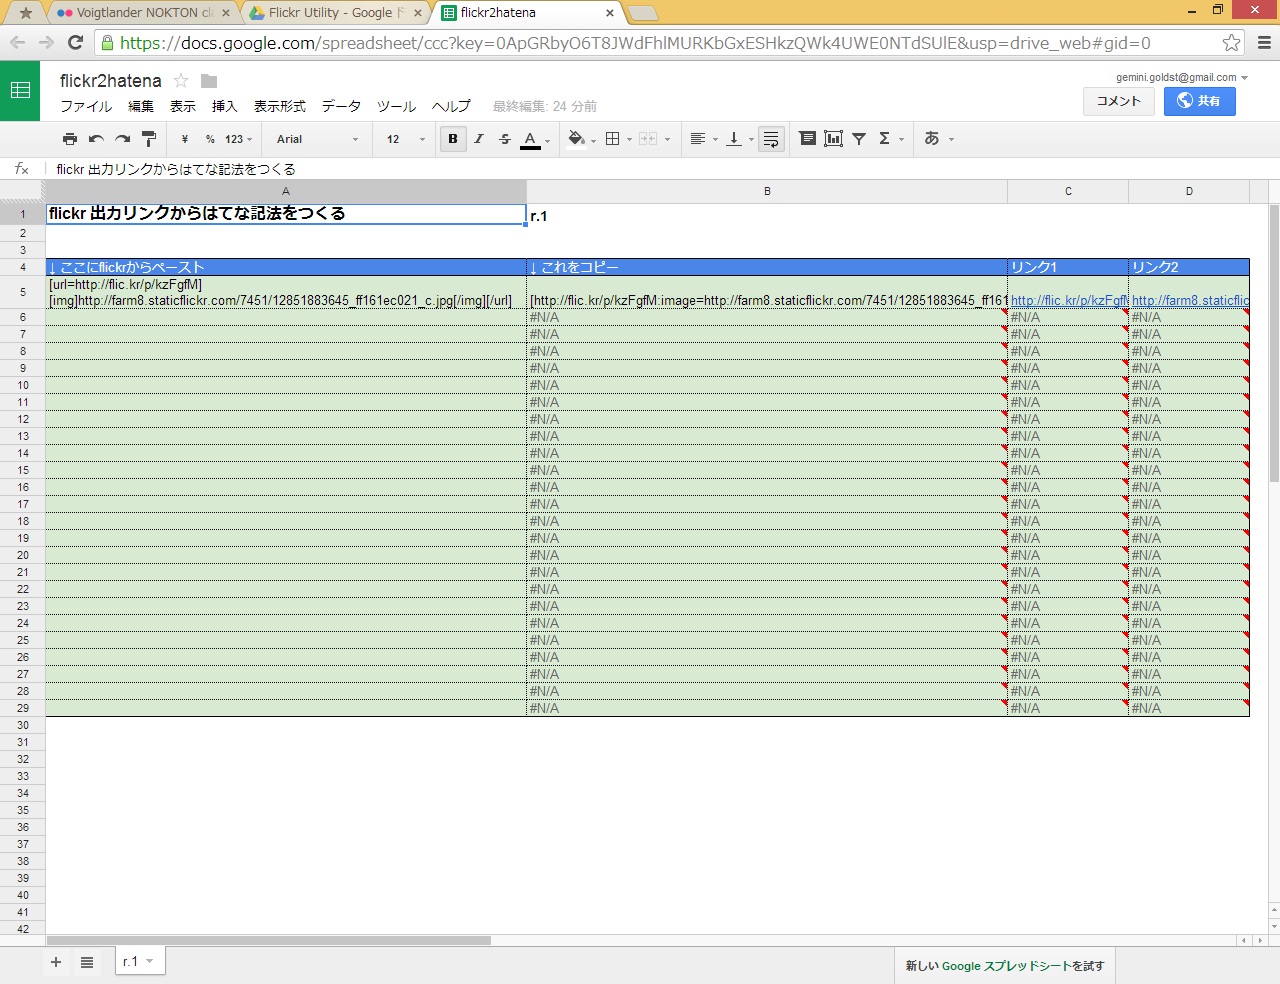Open the merge cells dropdown

(654, 139)
